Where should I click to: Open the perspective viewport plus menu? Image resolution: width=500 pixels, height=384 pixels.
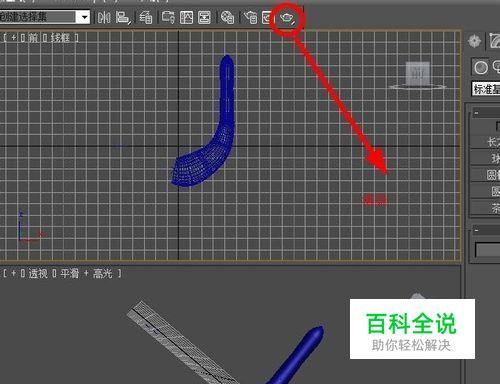(x=13, y=274)
